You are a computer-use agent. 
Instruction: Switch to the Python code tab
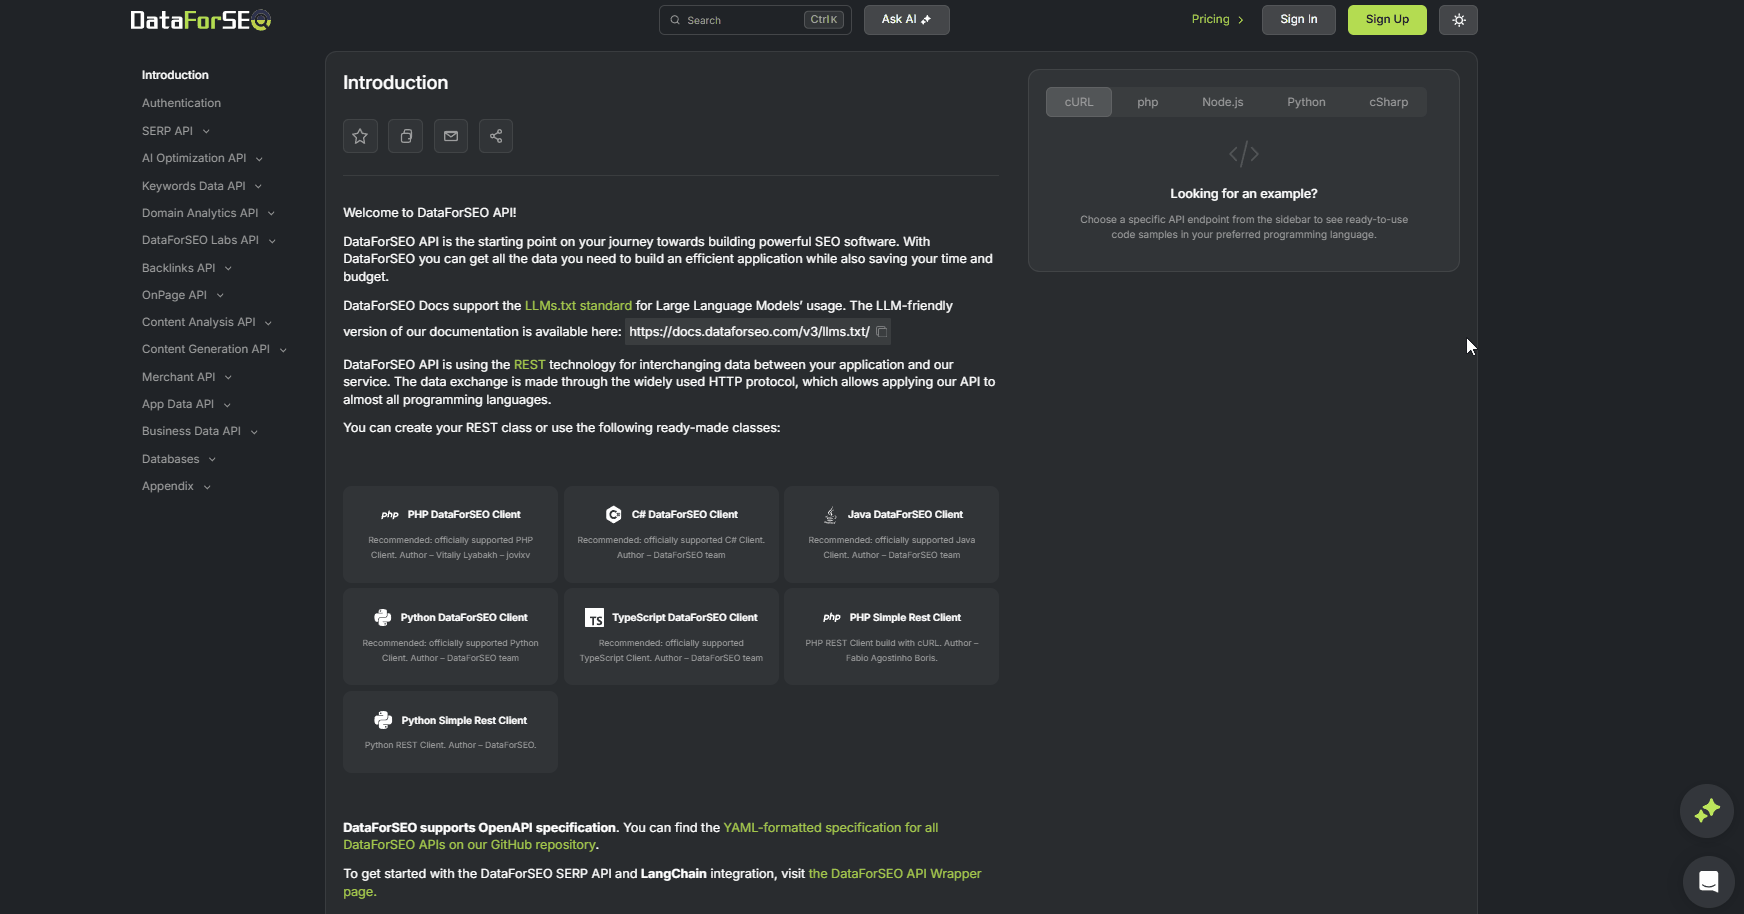1306,102
